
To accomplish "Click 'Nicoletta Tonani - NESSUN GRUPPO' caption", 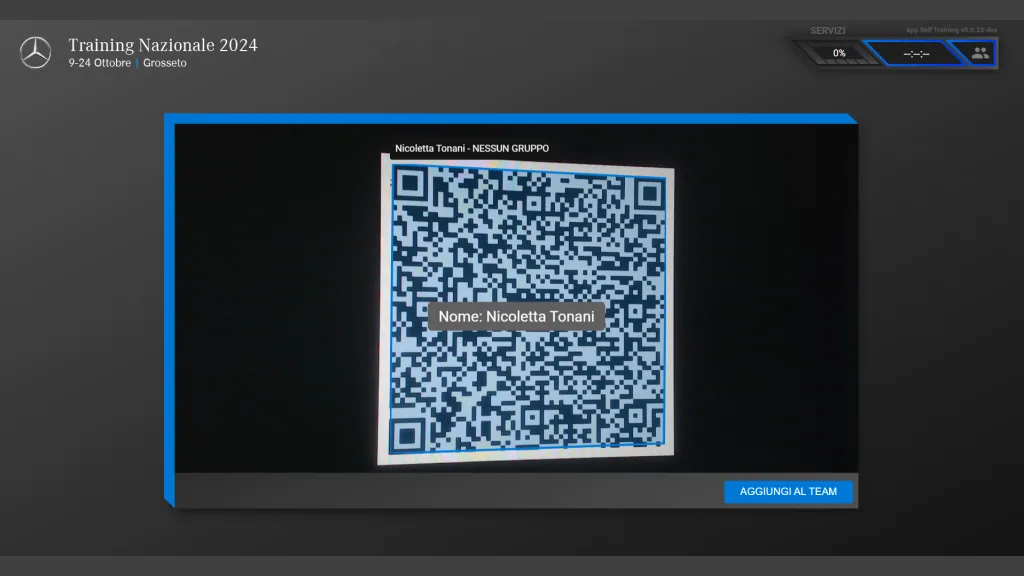I will coord(472,148).
